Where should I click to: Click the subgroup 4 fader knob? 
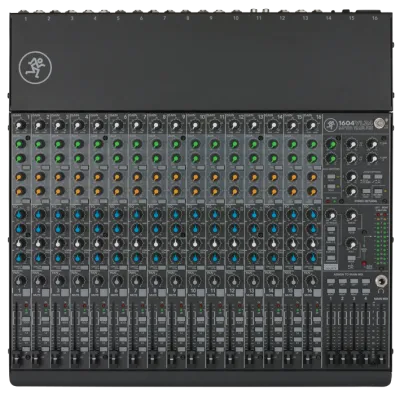[366, 358]
